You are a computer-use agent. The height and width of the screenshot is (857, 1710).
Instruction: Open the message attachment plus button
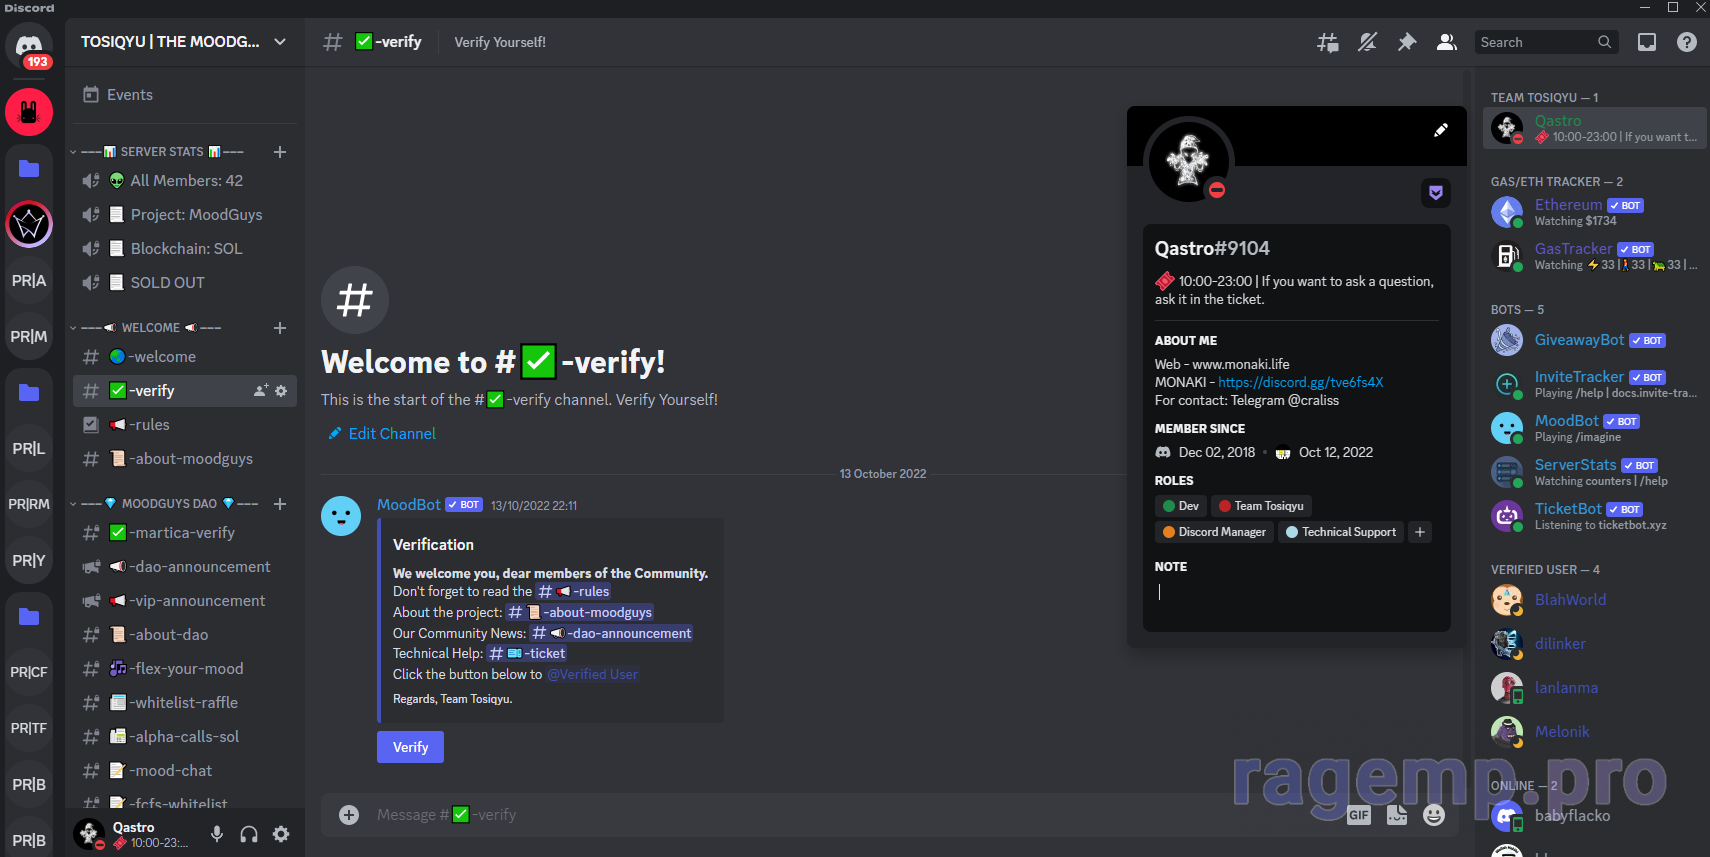349,815
